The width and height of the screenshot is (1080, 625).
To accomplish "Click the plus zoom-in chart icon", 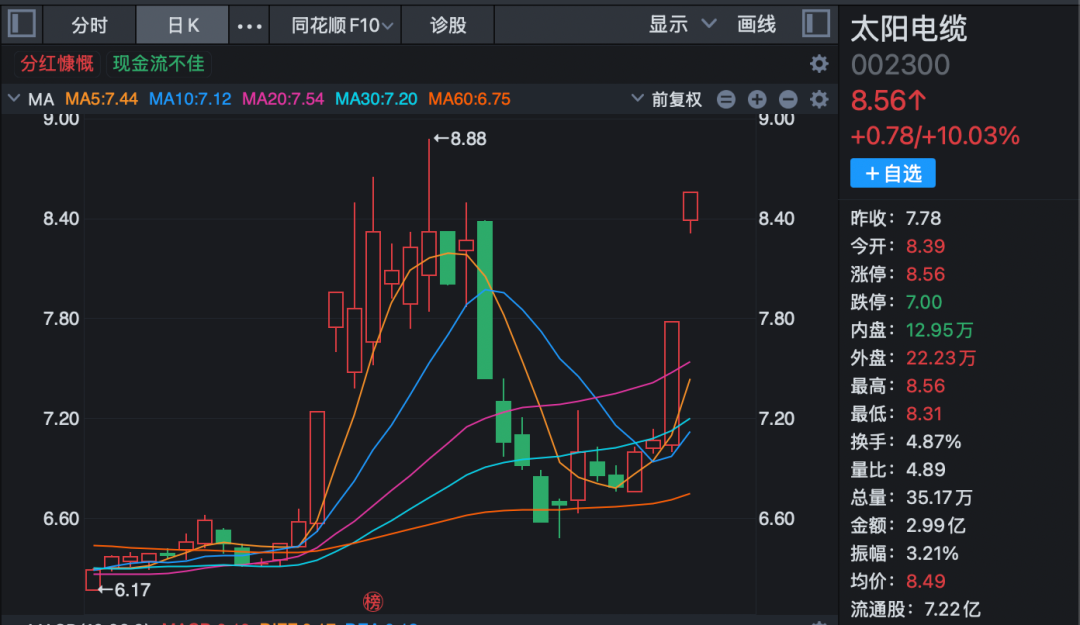I will tap(757, 99).
